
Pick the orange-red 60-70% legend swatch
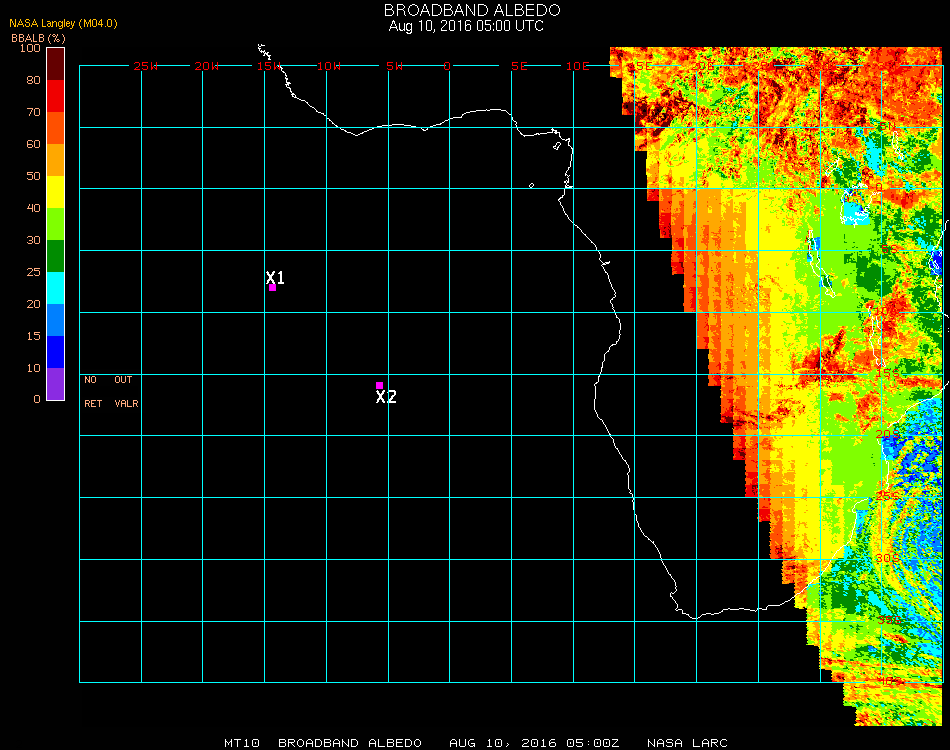point(55,128)
